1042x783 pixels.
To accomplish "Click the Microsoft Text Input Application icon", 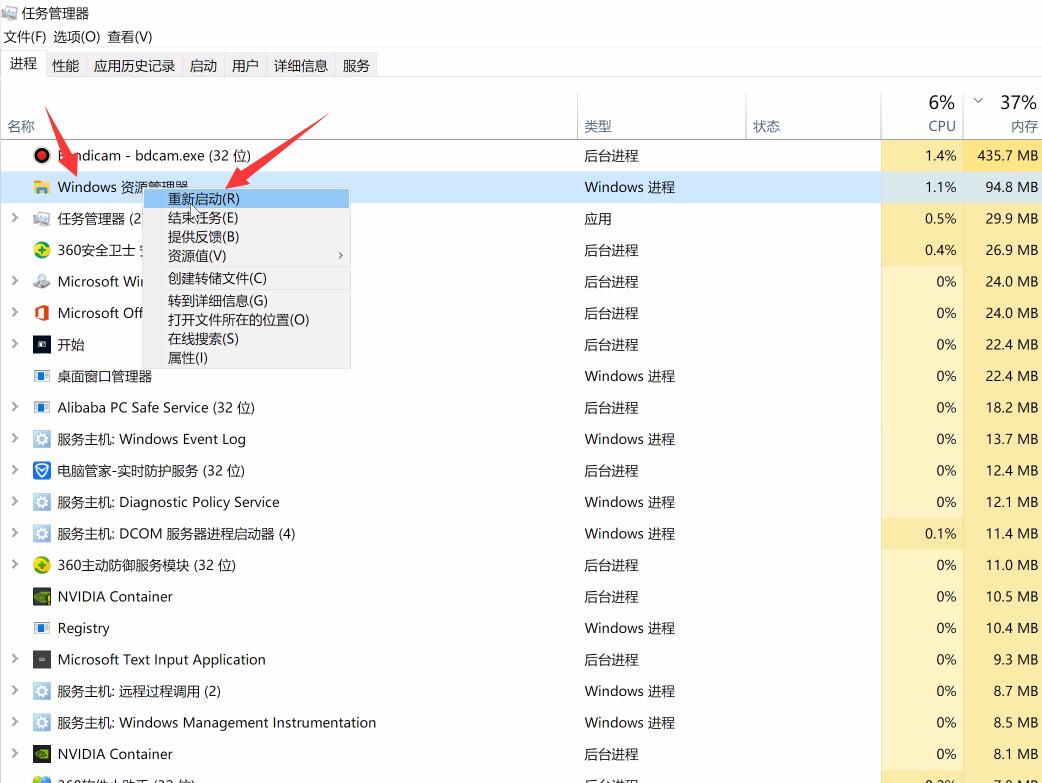I will point(42,659).
